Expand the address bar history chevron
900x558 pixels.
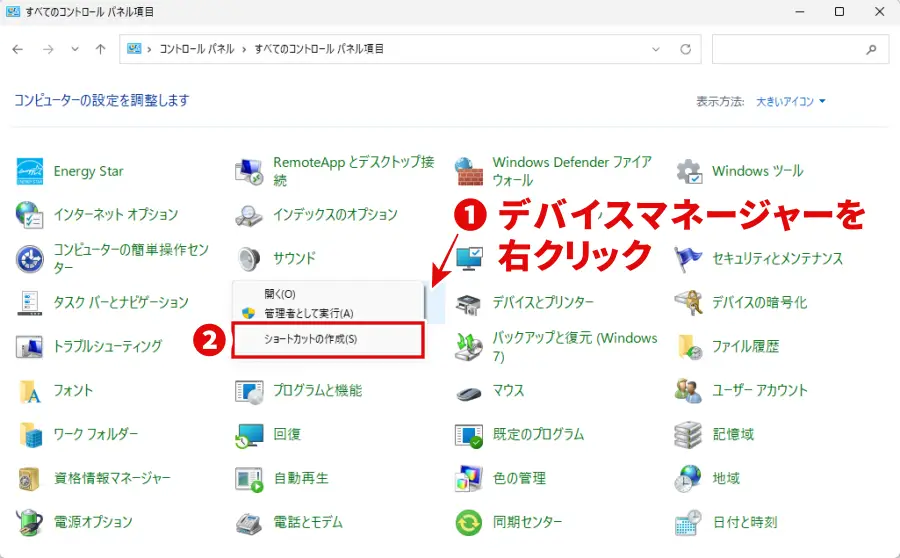coord(655,49)
